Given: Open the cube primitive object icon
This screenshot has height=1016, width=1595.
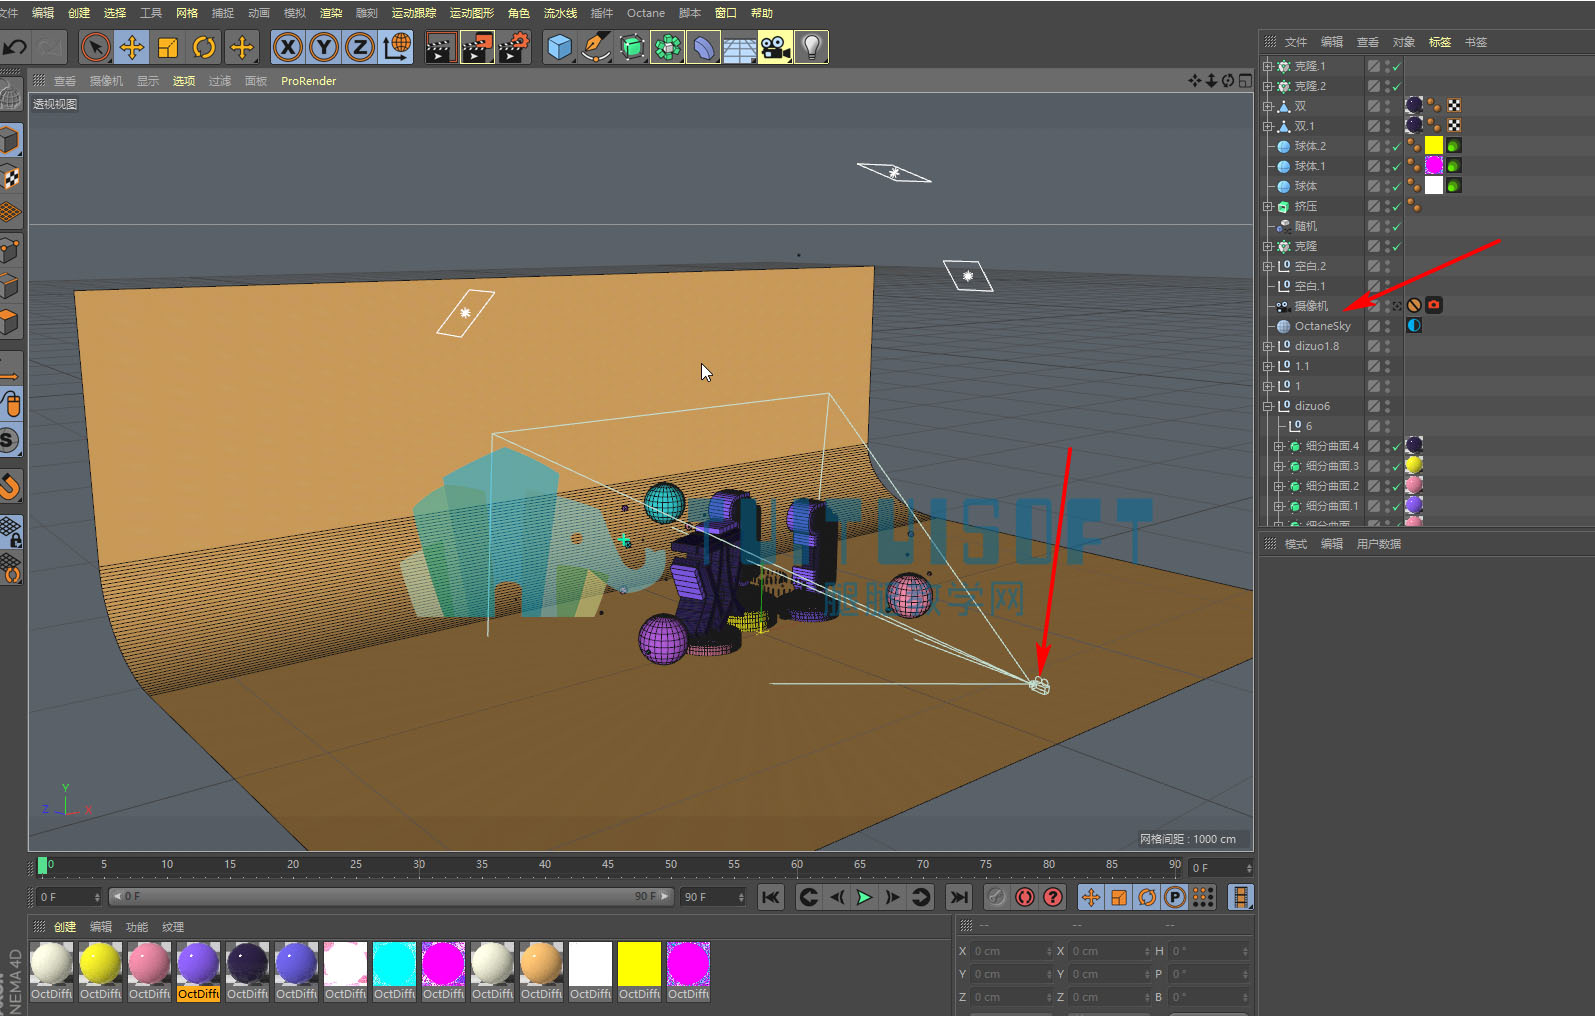Looking at the screenshot, I should point(560,47).
